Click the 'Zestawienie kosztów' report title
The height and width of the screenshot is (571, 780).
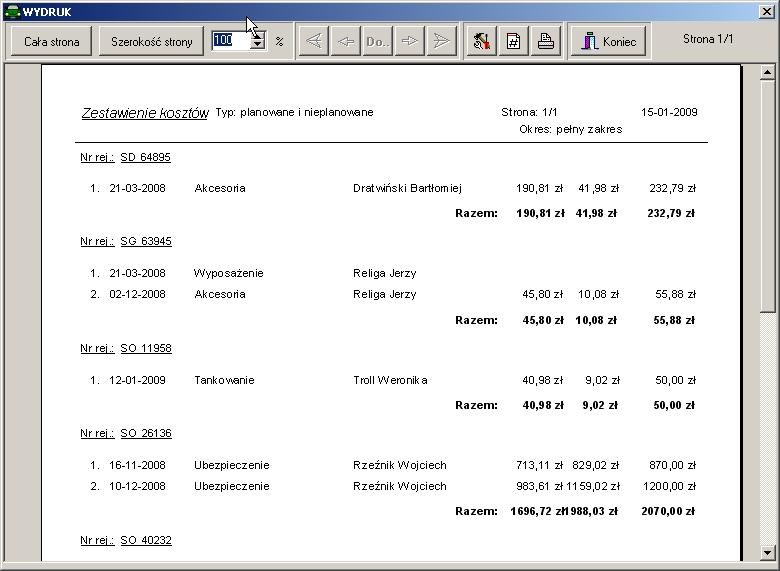pyautogui.click(x=145, y=113)
